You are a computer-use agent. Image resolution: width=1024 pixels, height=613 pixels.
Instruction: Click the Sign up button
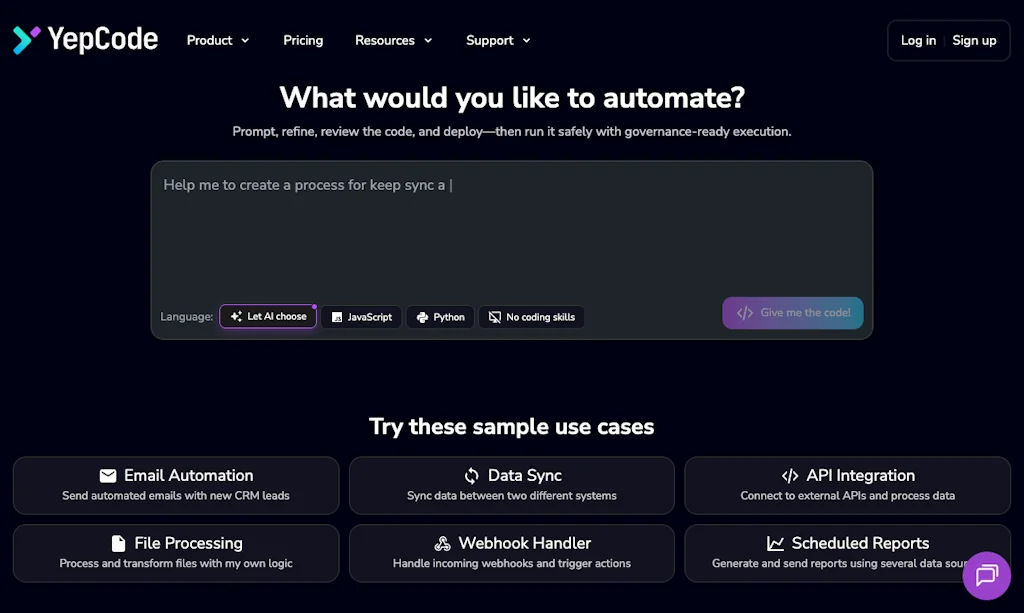(x=974, y=40)
